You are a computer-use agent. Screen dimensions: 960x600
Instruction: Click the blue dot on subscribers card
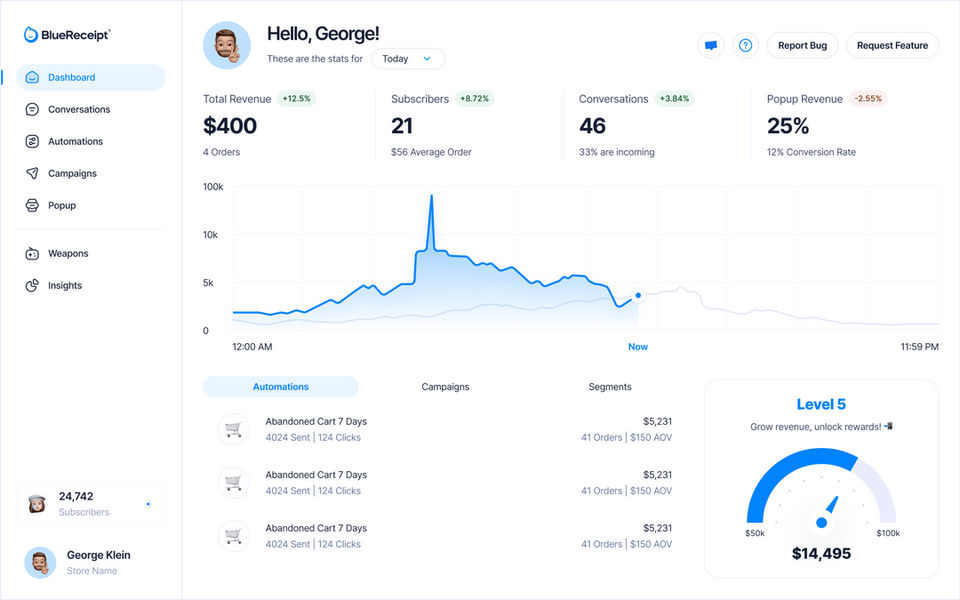148,504
